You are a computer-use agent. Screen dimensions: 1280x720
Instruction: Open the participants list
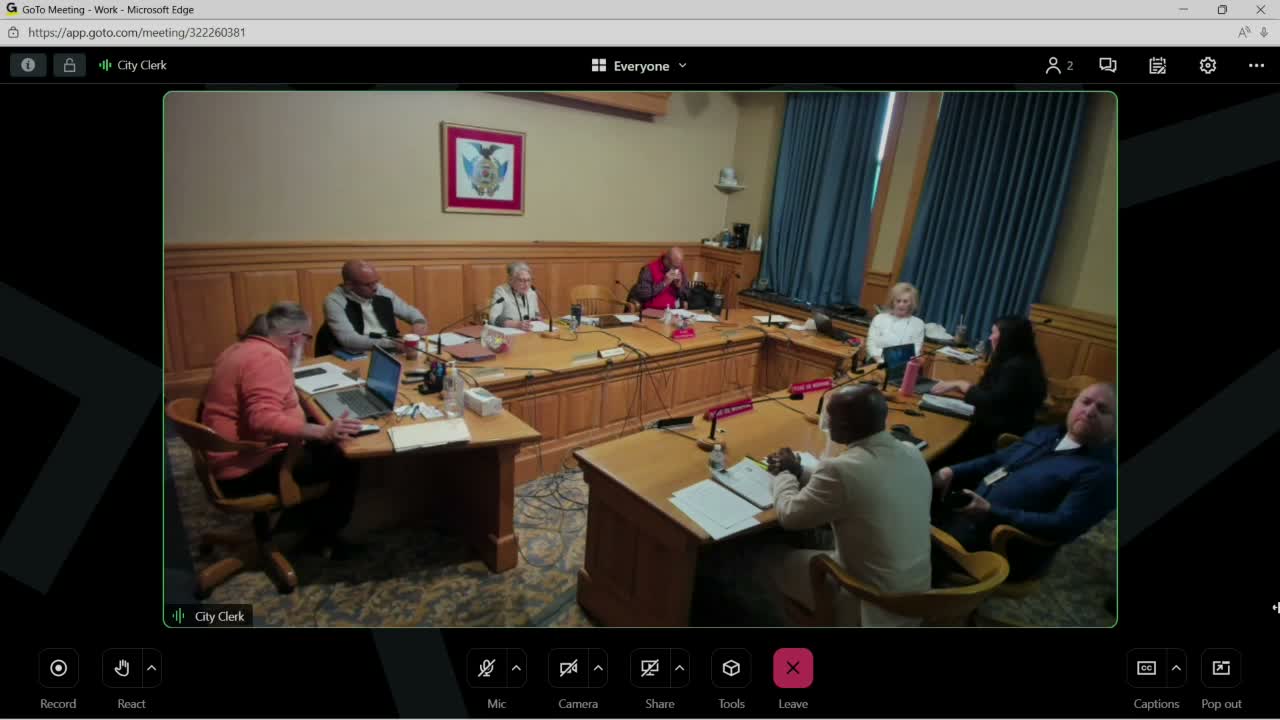1058,65
